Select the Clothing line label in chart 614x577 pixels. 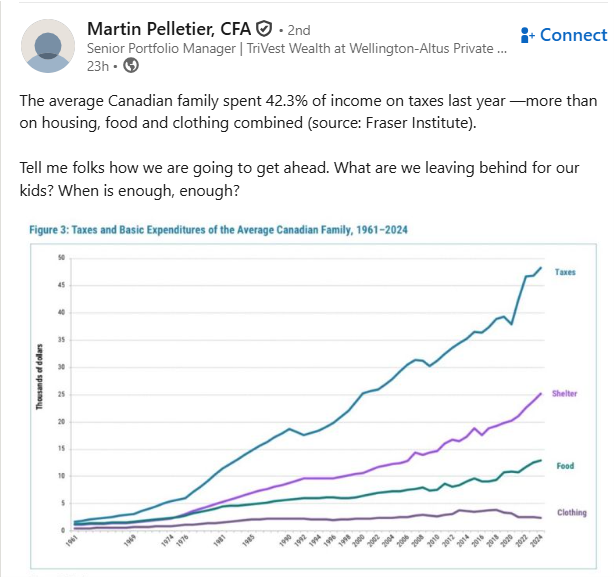coord(571,513)
